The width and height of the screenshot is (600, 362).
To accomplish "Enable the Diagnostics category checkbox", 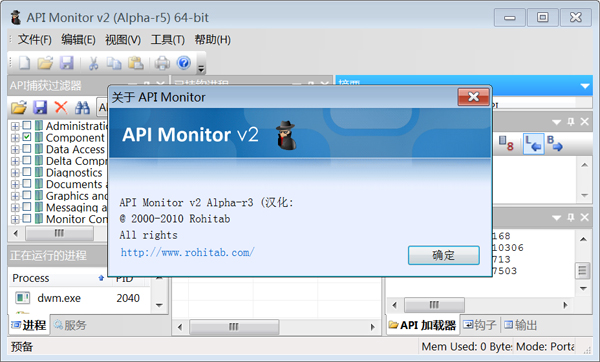I will click(x=27, y=172).
